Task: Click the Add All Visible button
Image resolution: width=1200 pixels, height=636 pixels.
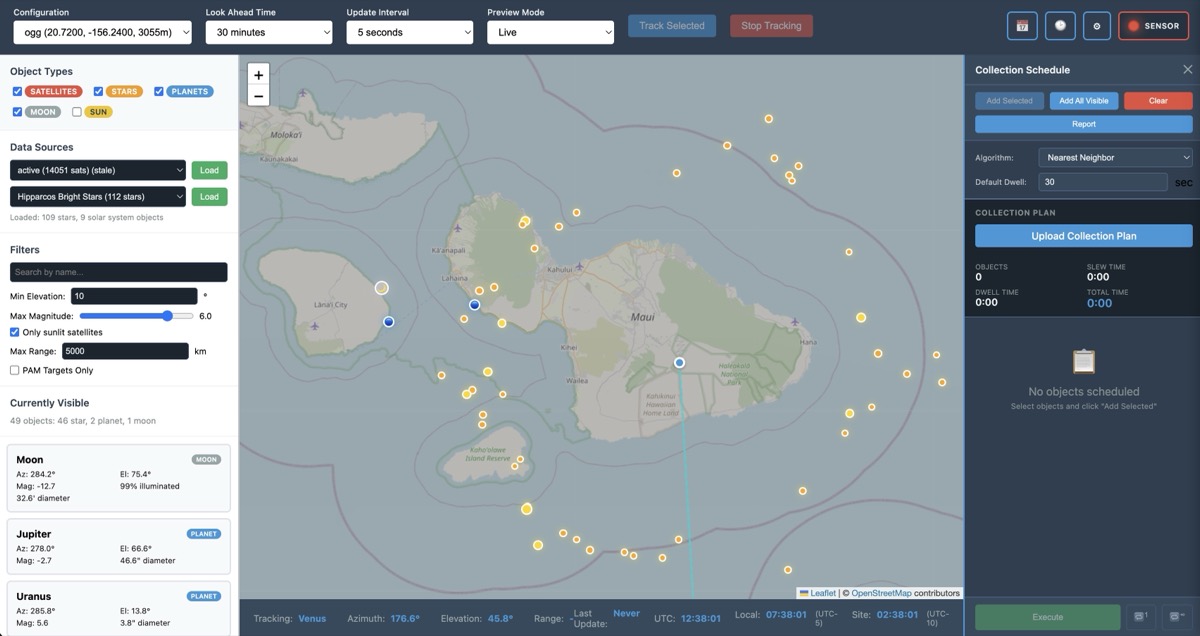Action: pos(1083,101)
